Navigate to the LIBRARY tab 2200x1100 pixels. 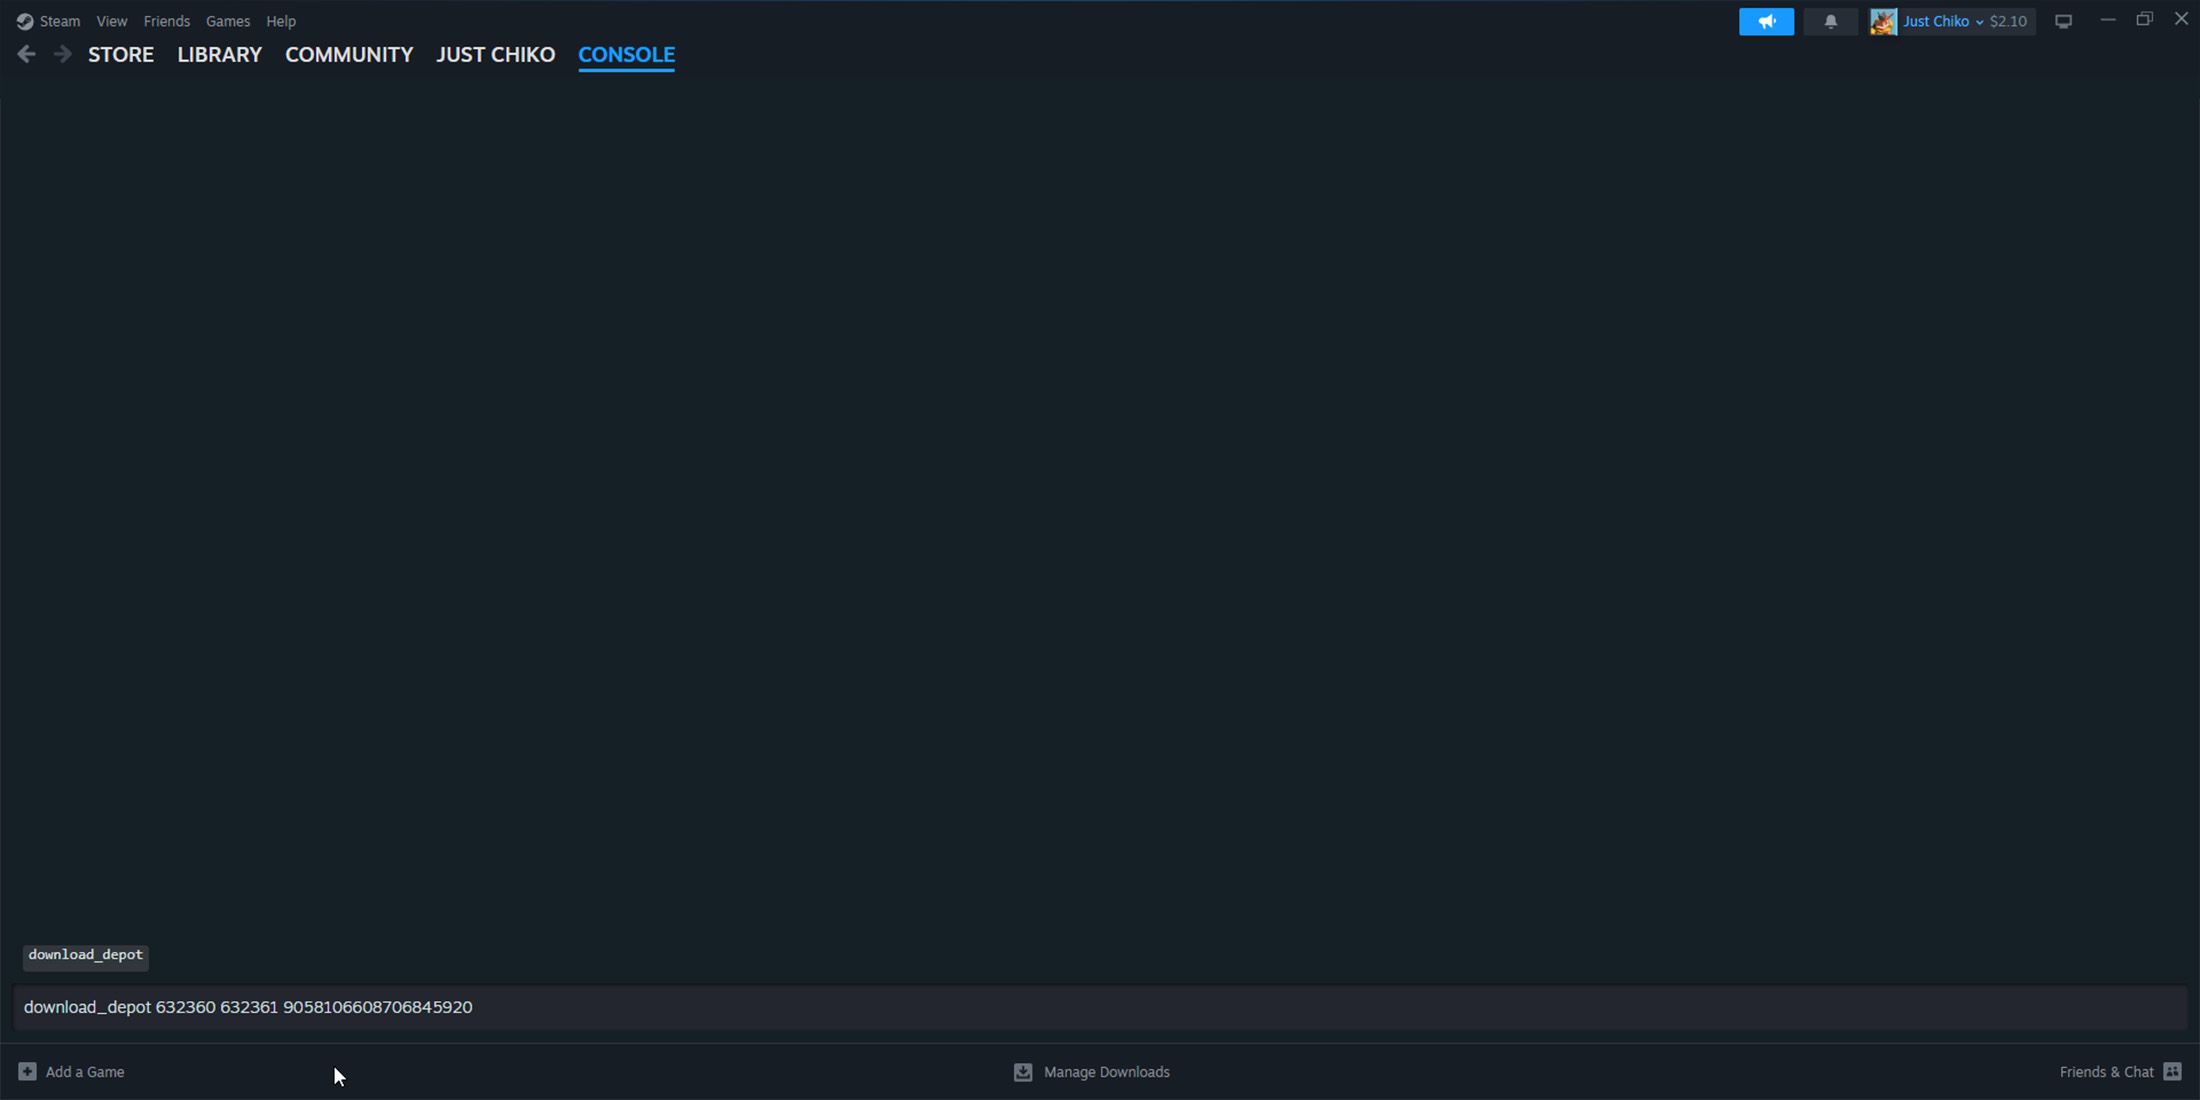pos(219,53)
